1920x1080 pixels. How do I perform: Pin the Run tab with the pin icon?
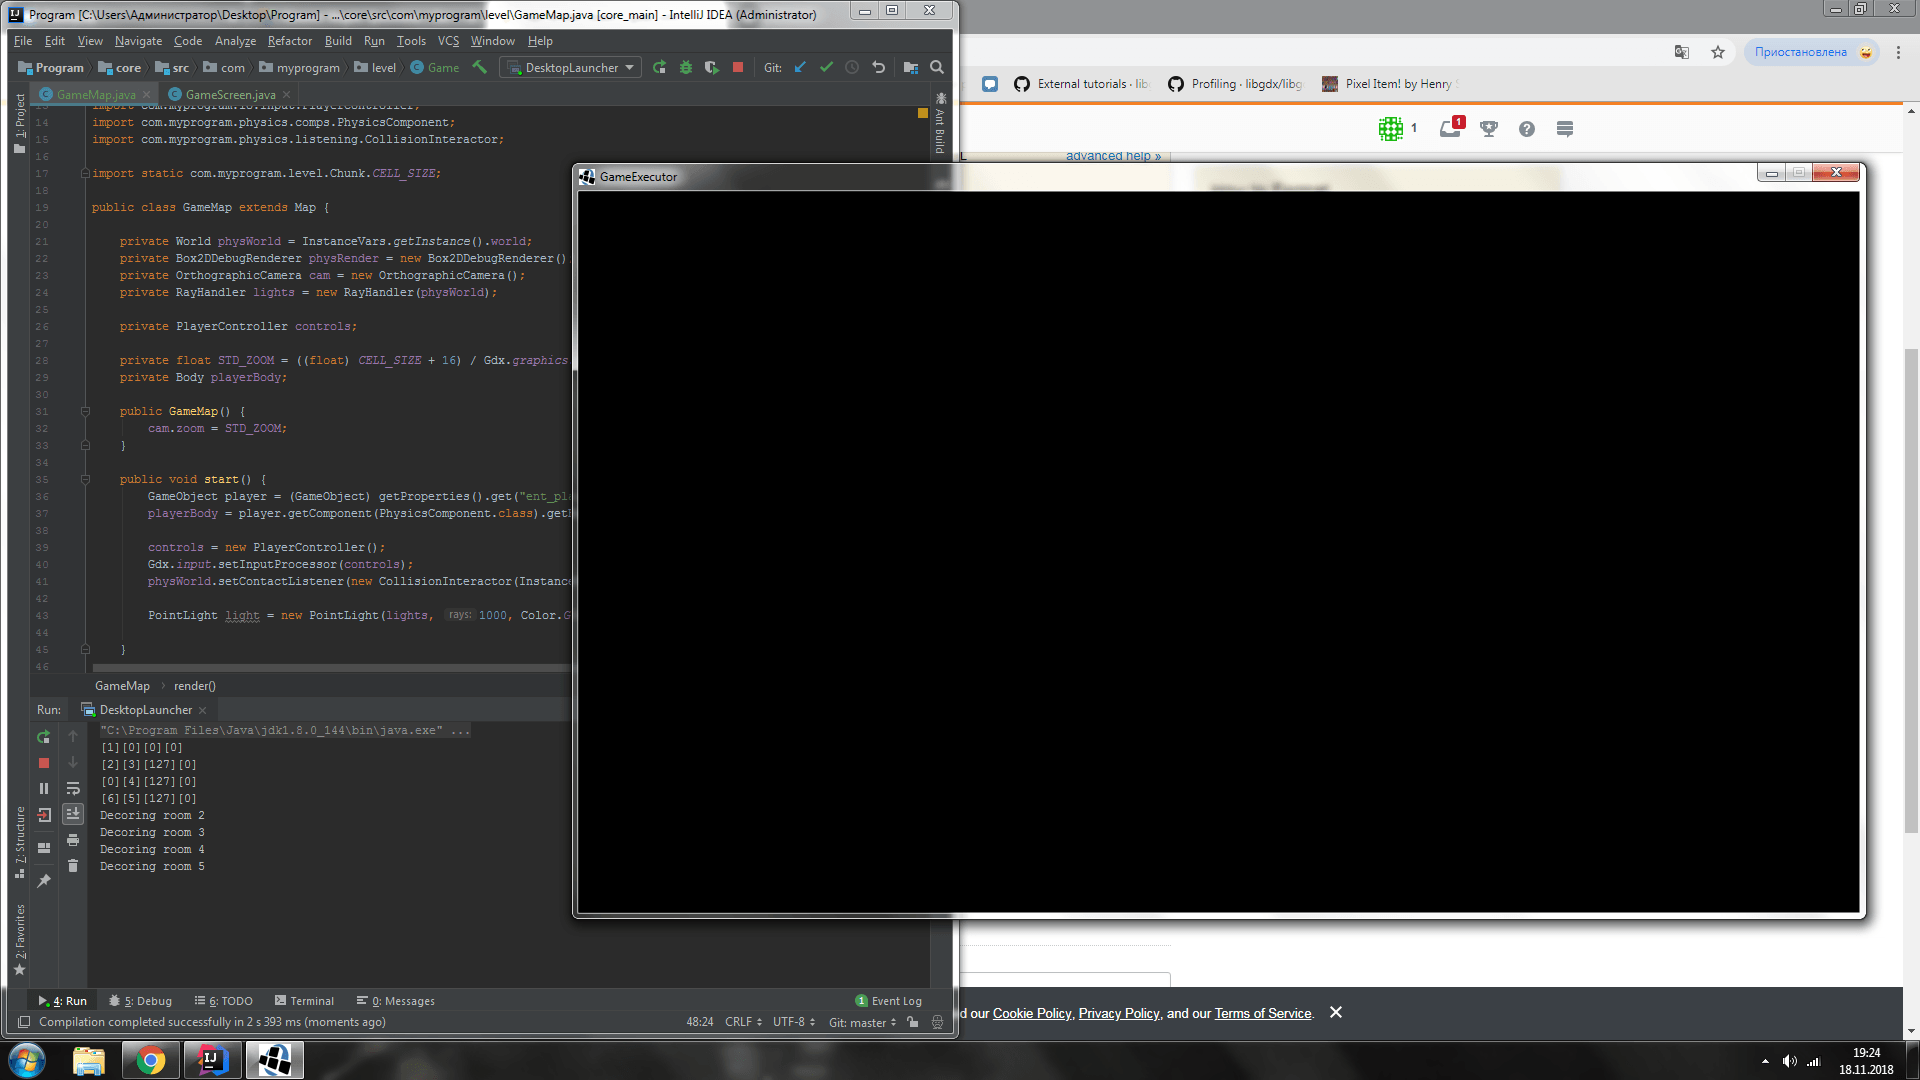43,881
